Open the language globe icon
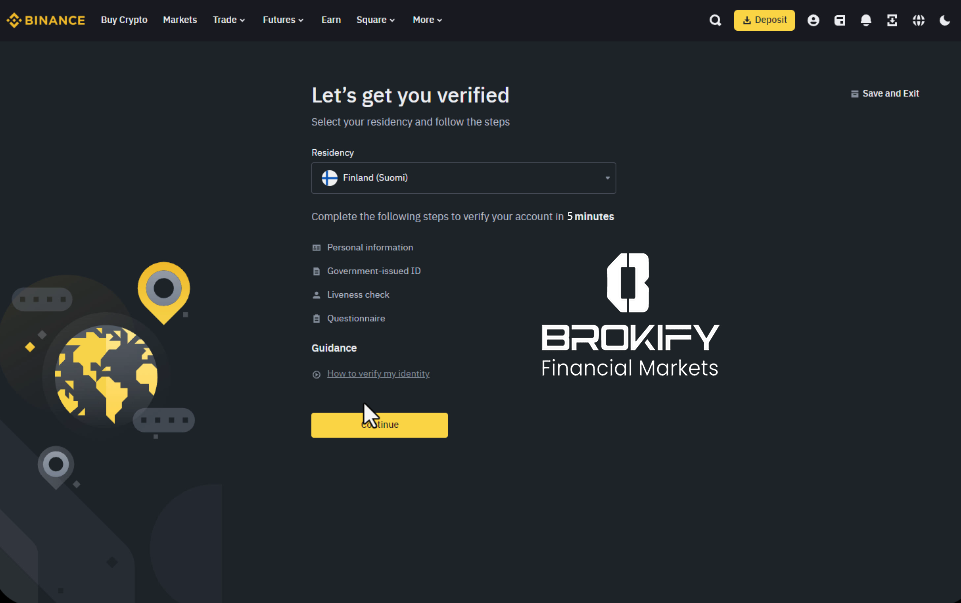This screenshot has width=961, height=603. click(x=919, y=20)
